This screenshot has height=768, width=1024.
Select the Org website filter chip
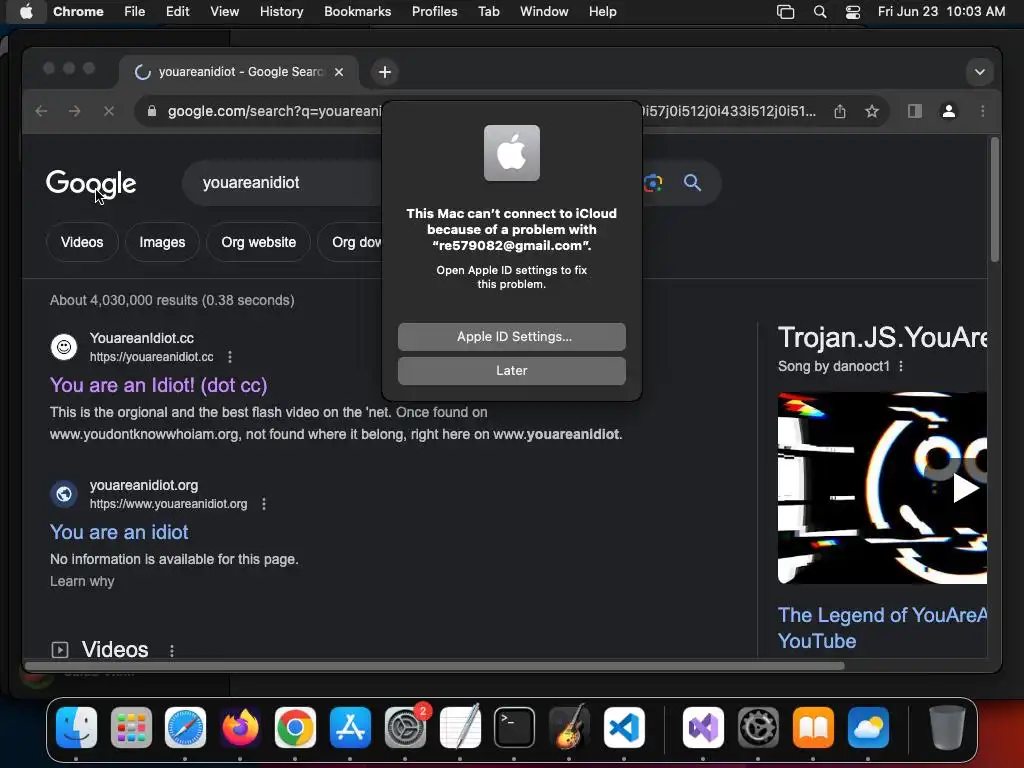pos(258,242)
